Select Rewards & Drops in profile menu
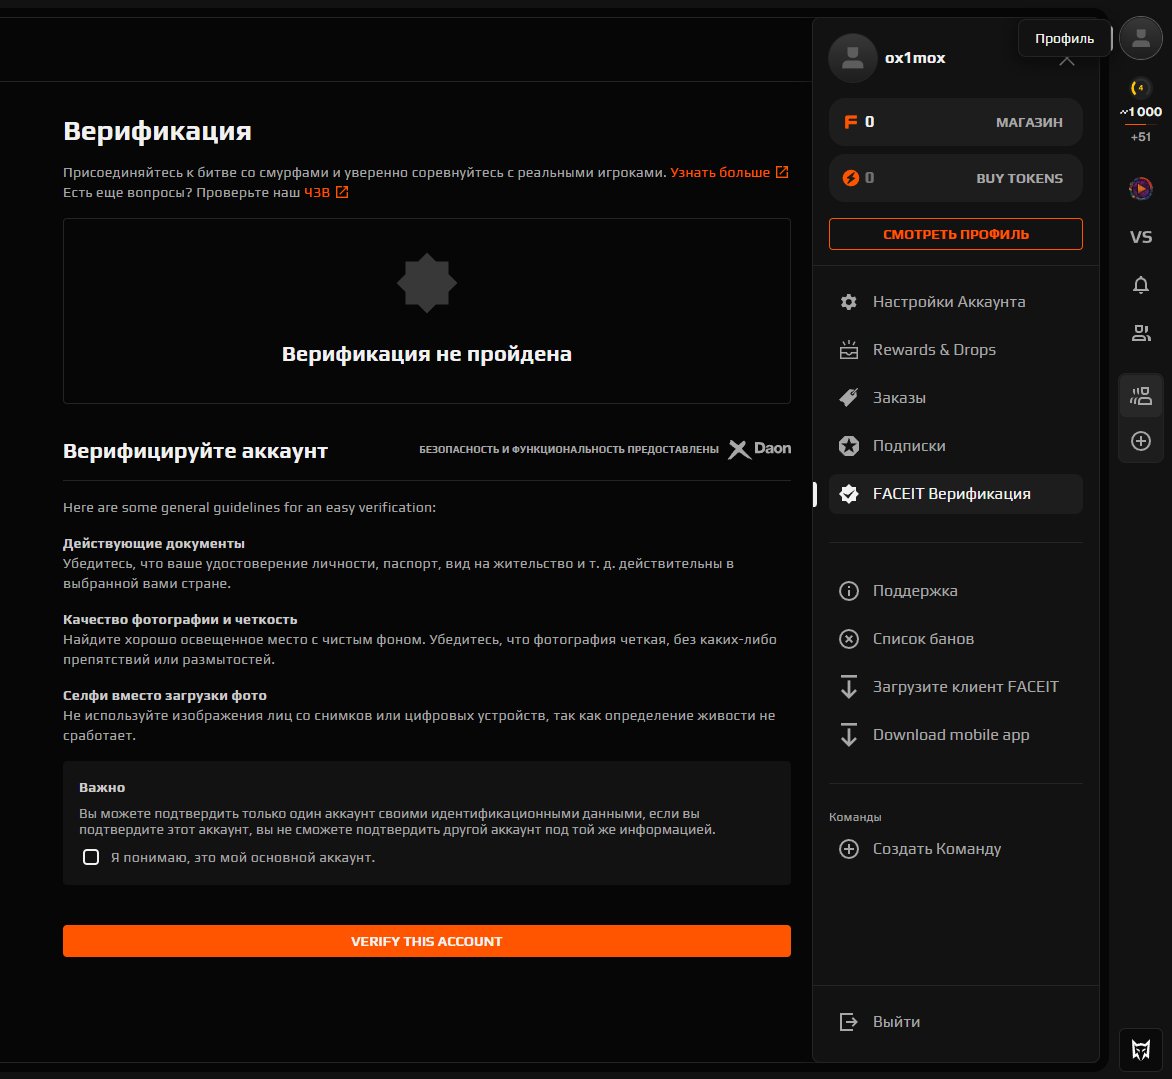 [x=933, y=350]
